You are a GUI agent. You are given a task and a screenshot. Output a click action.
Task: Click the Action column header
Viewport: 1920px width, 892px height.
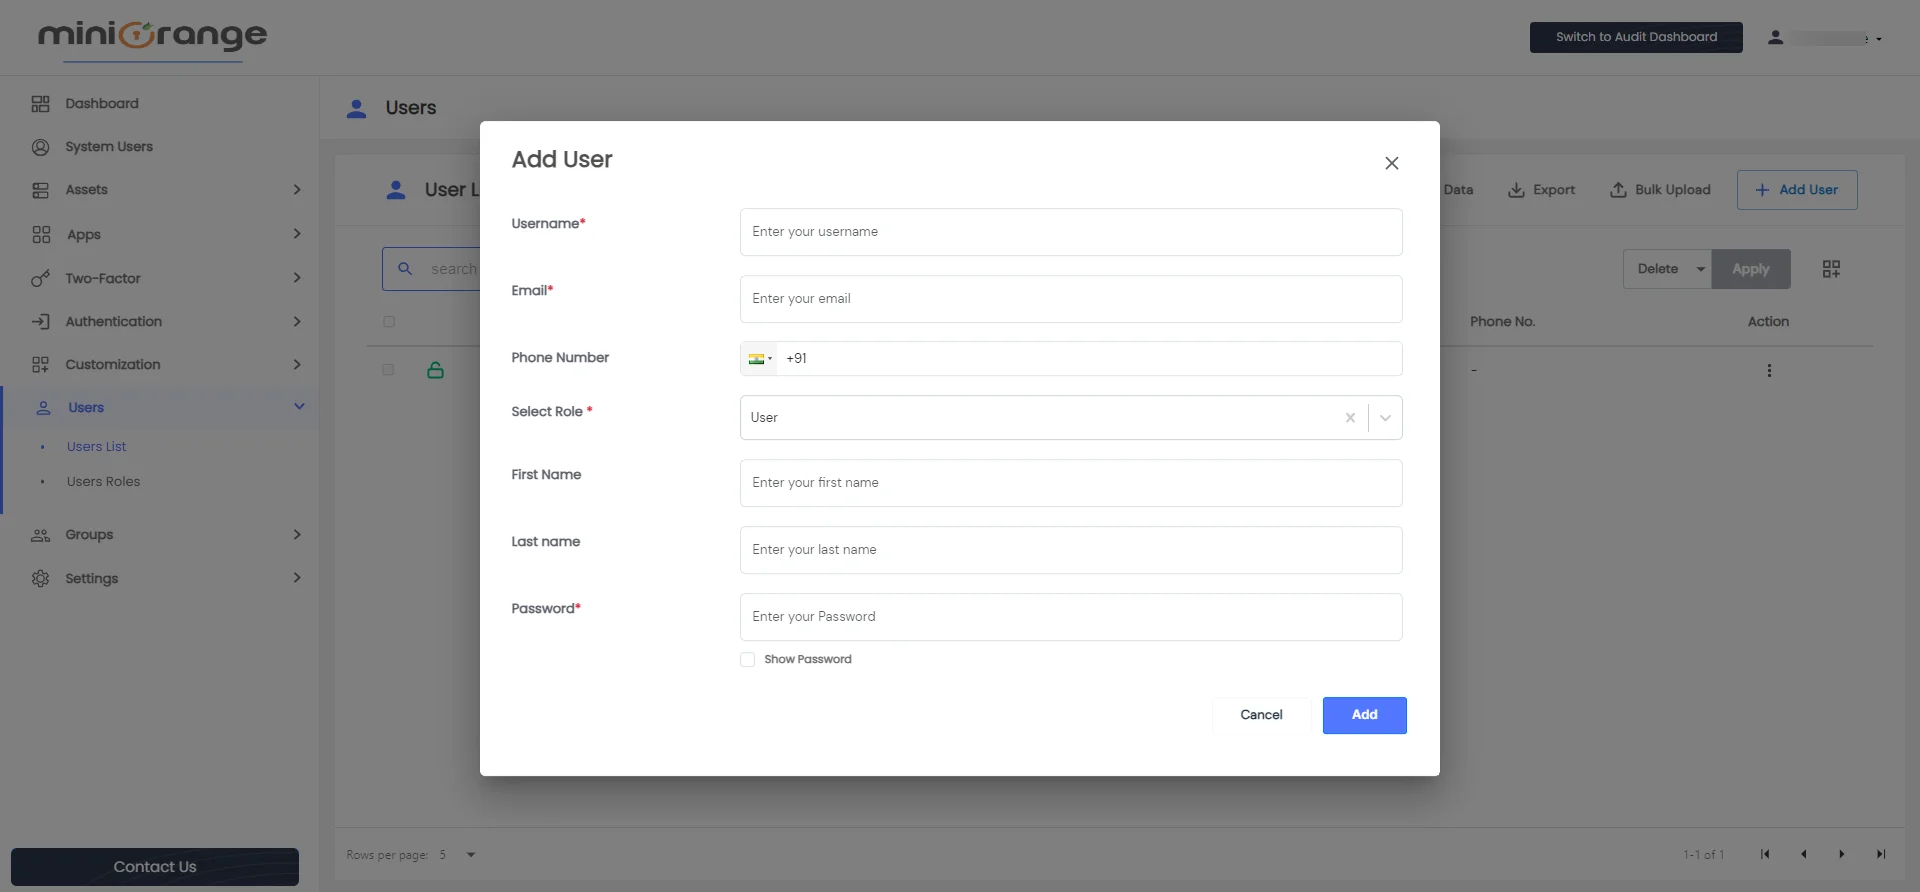click(1768, 322)
